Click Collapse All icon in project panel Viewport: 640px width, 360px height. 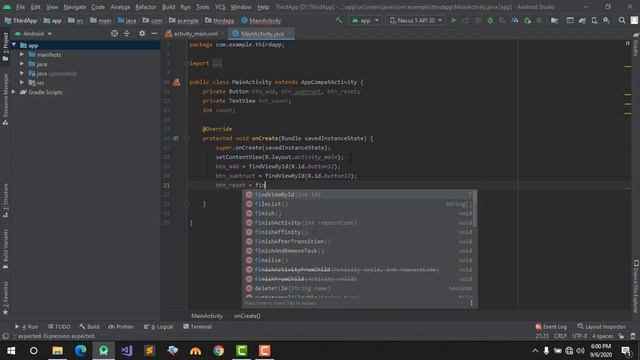point(127,33)
